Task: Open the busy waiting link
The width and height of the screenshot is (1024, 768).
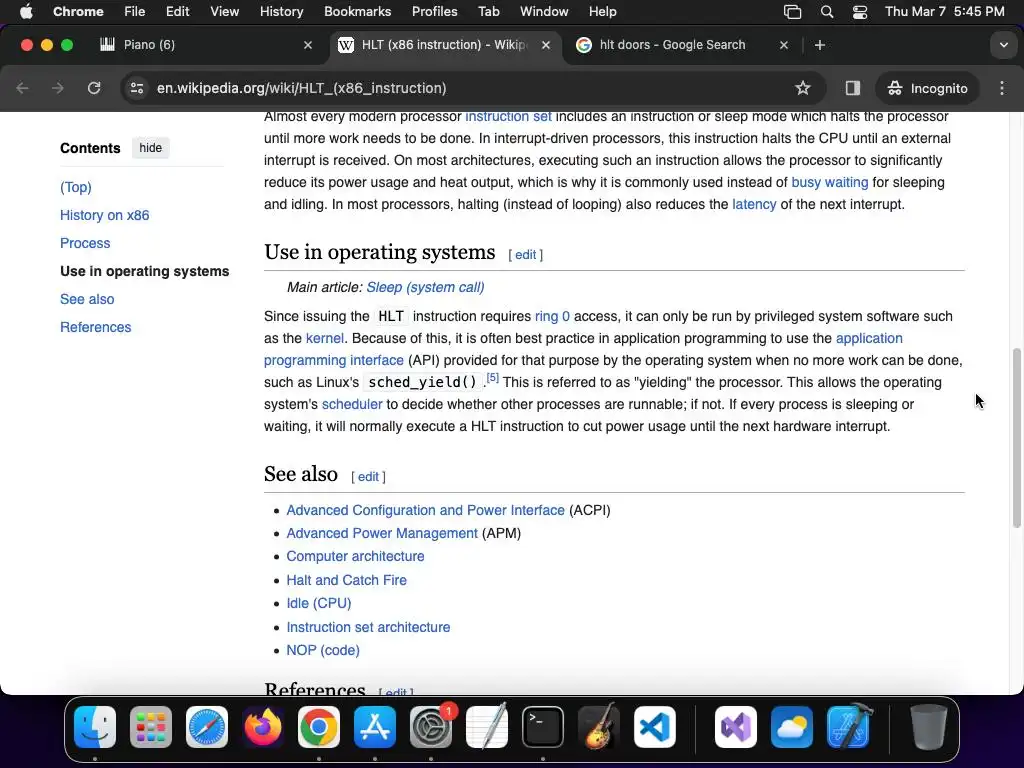Action: tap(829, 183)
